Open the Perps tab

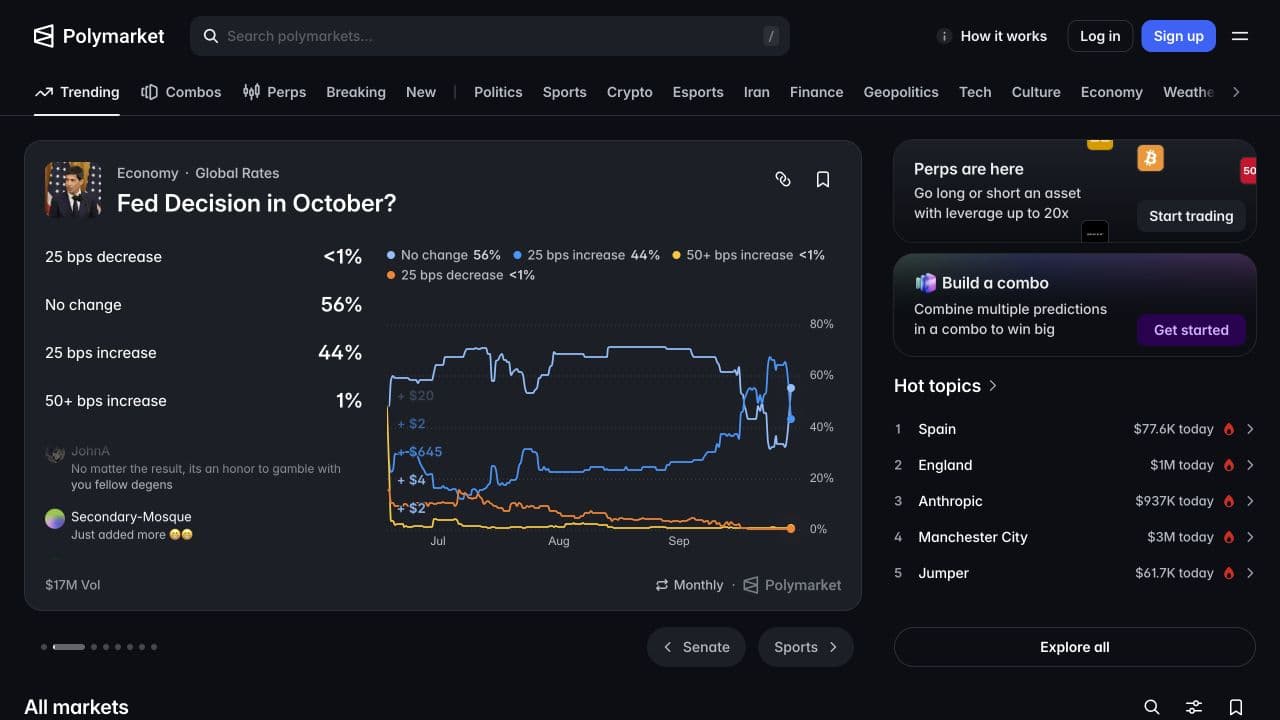(274, 92)
